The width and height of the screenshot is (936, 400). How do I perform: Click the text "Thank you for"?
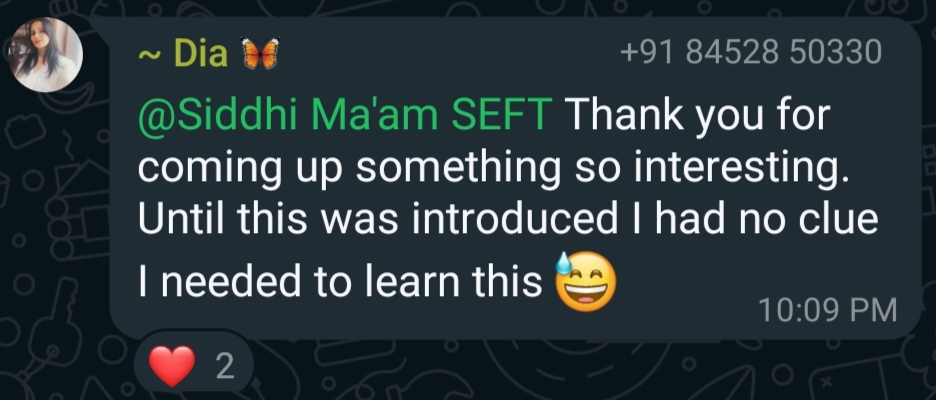tap(699, 117)
